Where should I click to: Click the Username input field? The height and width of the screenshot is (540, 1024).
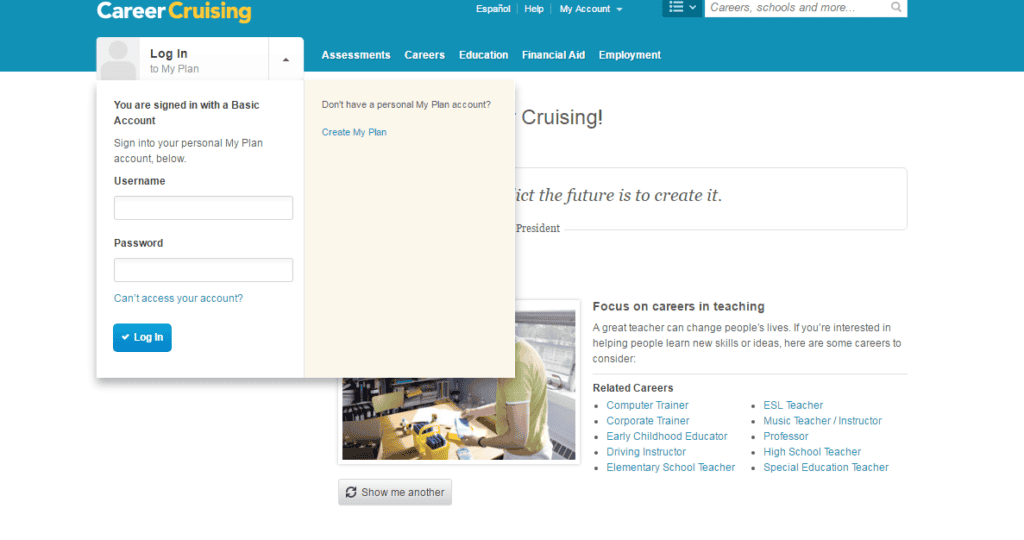(203, 208)
